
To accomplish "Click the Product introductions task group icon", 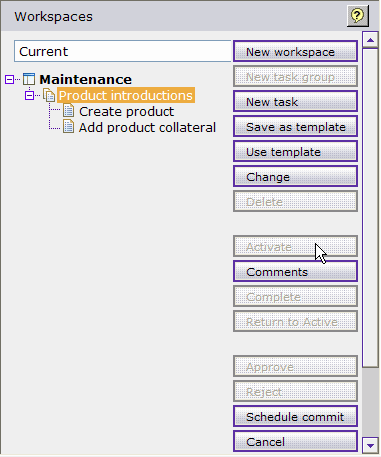I will (49, 95).
